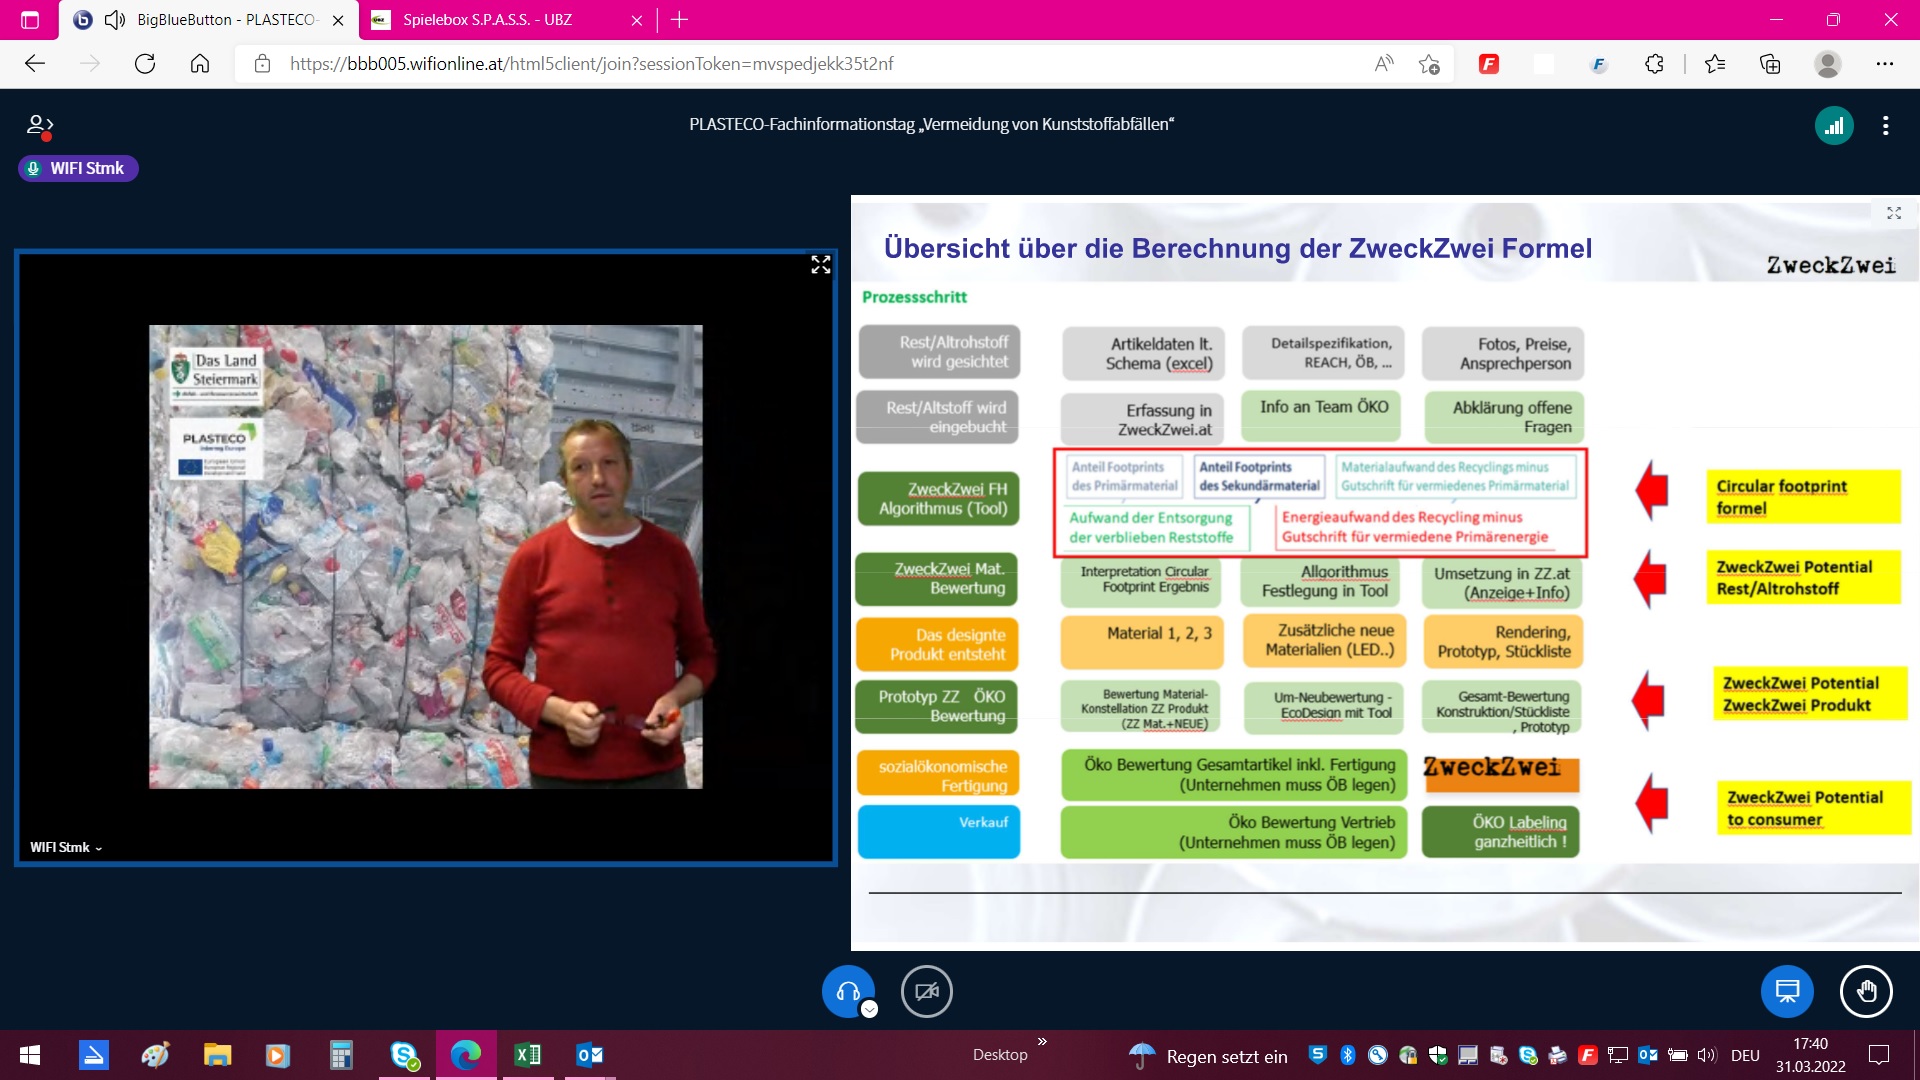Open the notification center
The height and width of the screenshot is (1080, 1920).
pos(1879,1055)
